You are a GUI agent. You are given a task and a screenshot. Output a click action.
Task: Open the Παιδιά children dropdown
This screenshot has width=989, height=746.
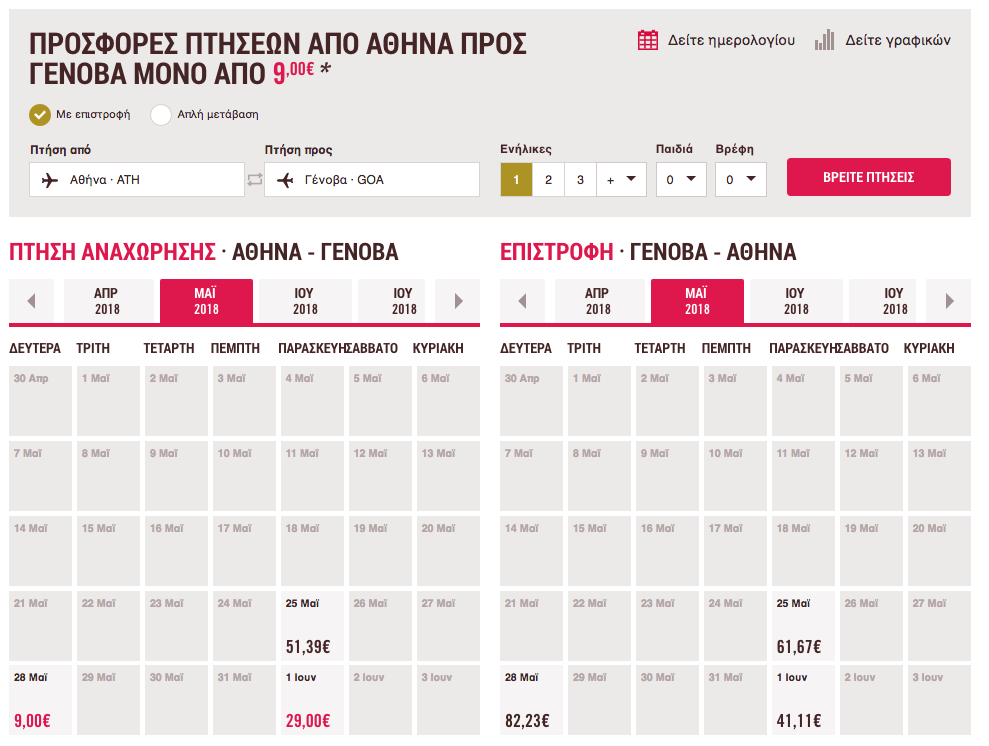pyautogui.click(x=681, y=180)
